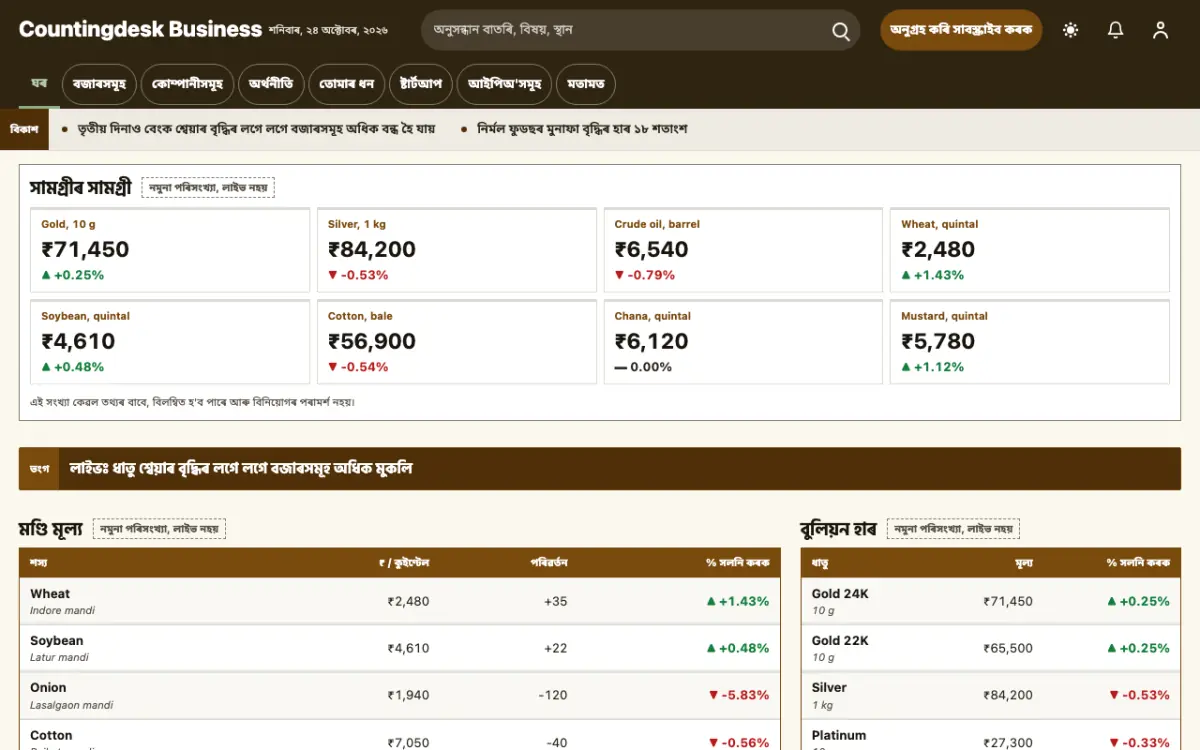Toggle the sun theme icon
The image size is (1200, 750).
point(1071,30)
